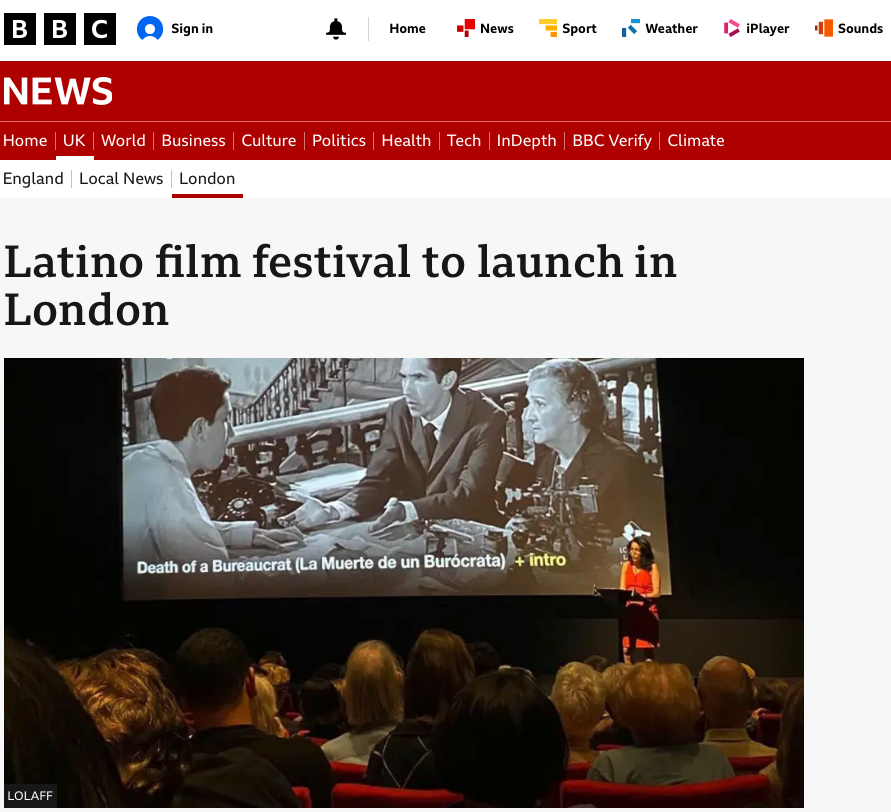Select Home in the red news menu

pos(25,140)
